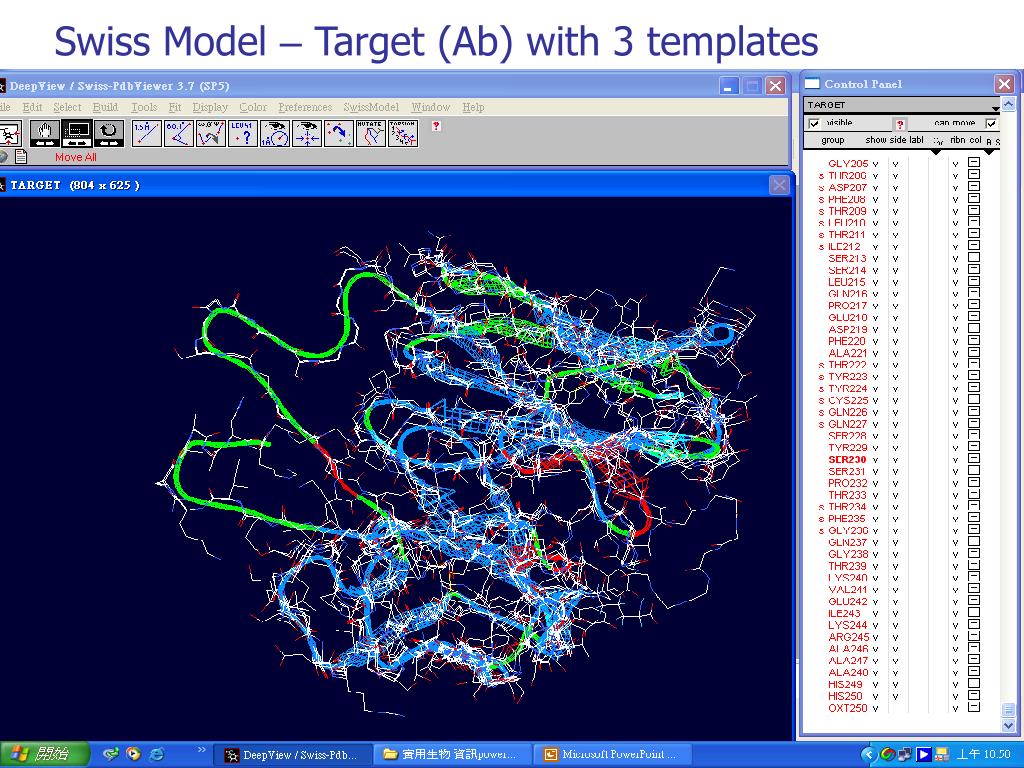The image size is (1024, 768).
Task: Click the show column header
Action: click(x=875, y=140)
